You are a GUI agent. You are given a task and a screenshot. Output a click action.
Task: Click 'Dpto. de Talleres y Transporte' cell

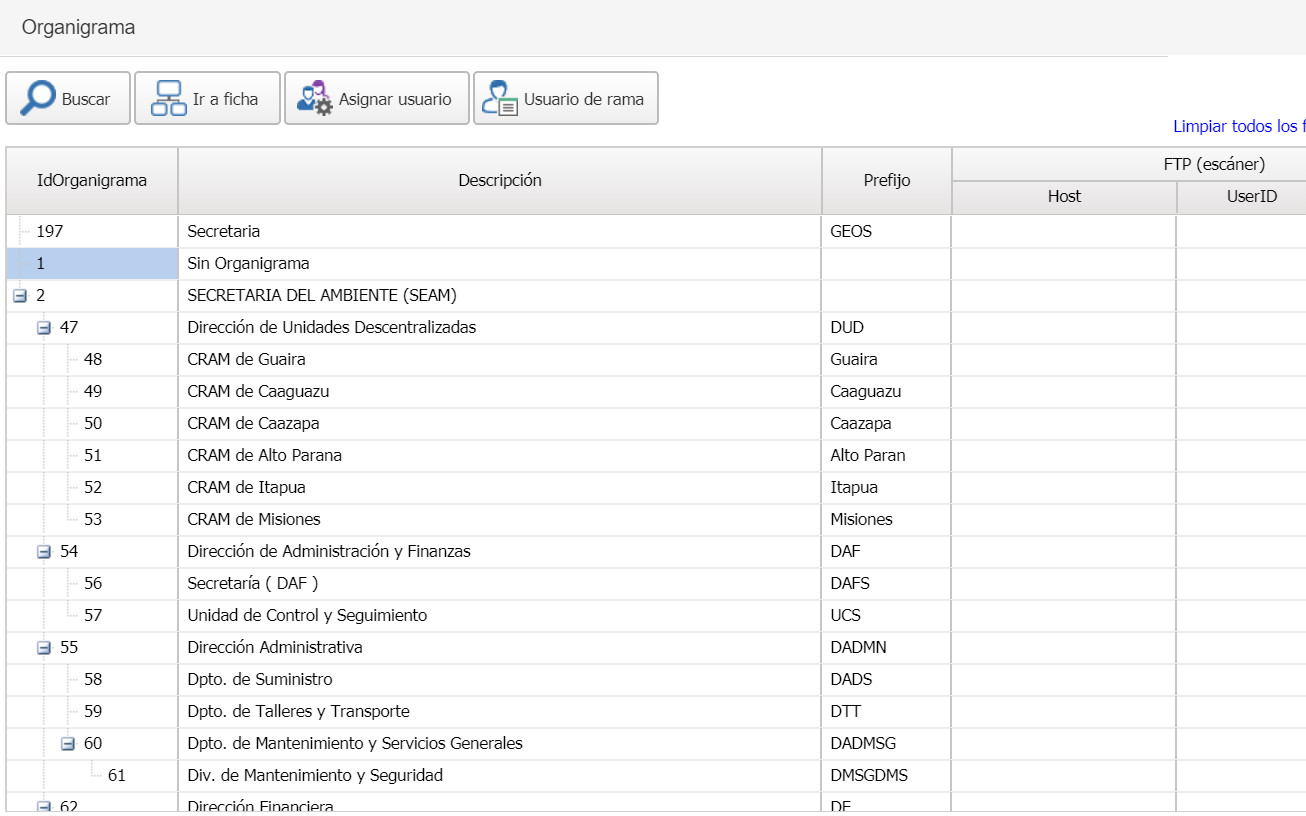point(500,712)
